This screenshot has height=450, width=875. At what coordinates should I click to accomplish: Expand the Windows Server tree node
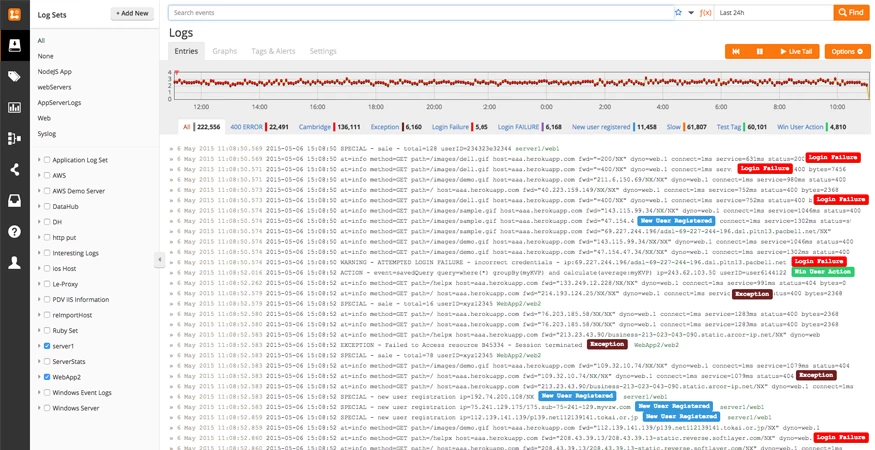click(39, 408)
